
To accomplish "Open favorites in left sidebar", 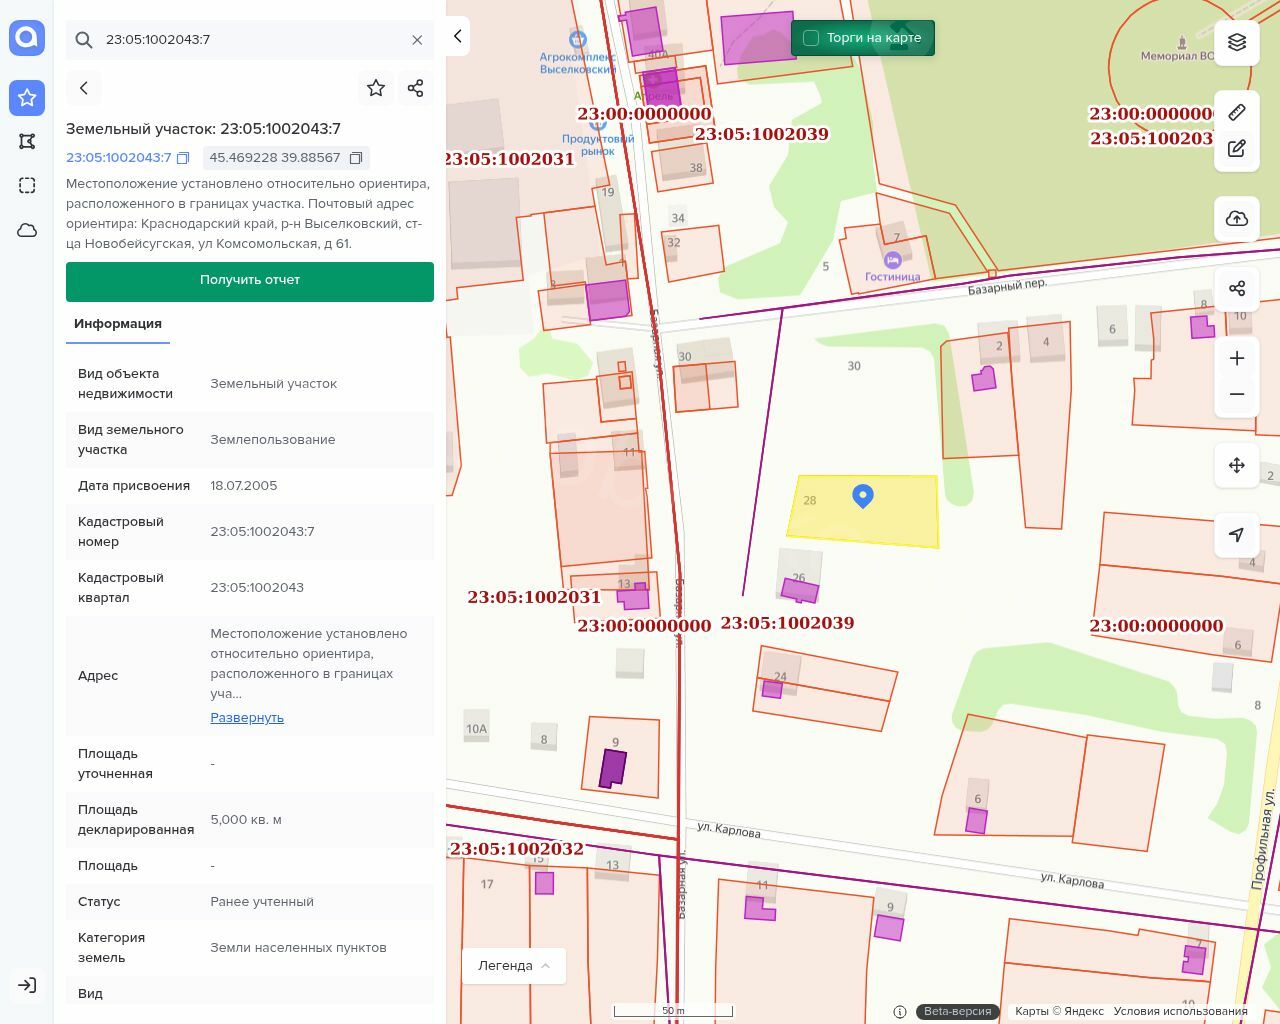I will 27,97.
